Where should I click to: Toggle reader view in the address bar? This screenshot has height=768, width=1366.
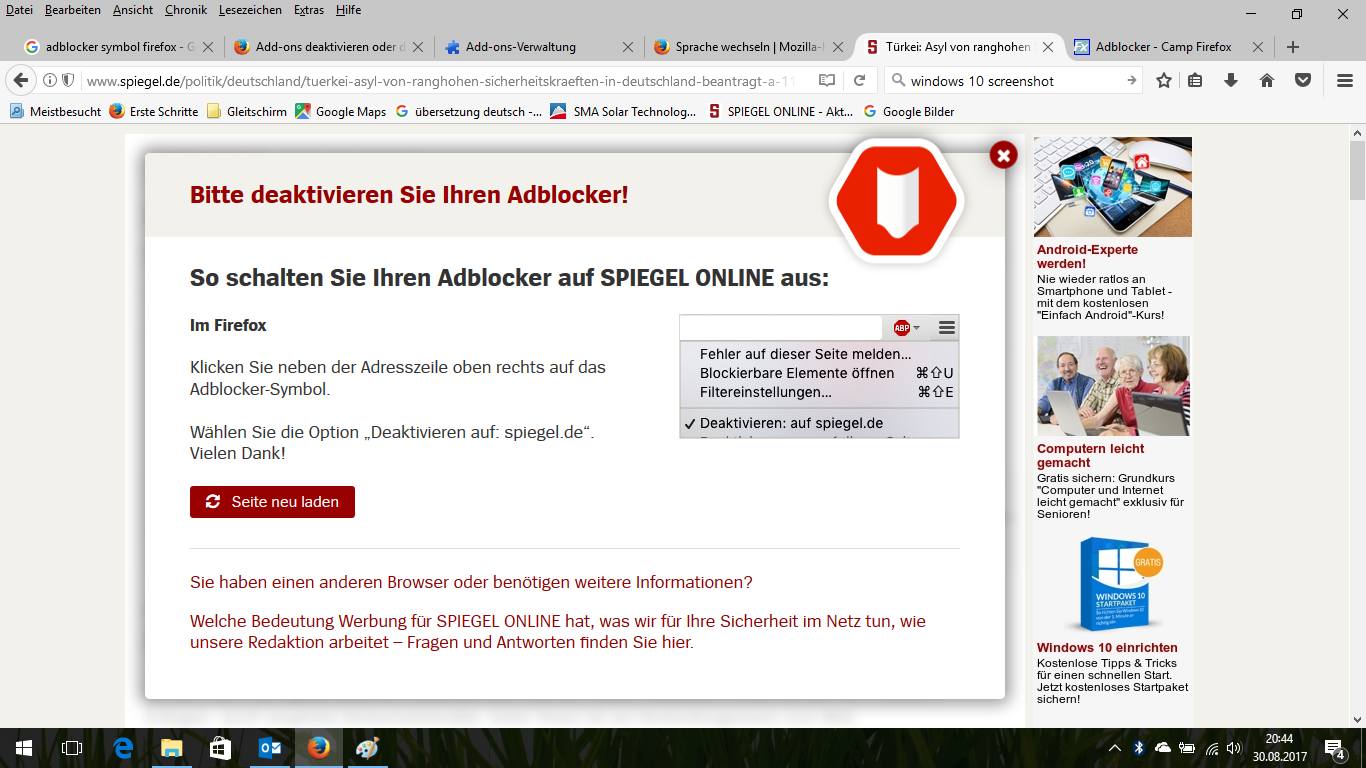[827, 80]
